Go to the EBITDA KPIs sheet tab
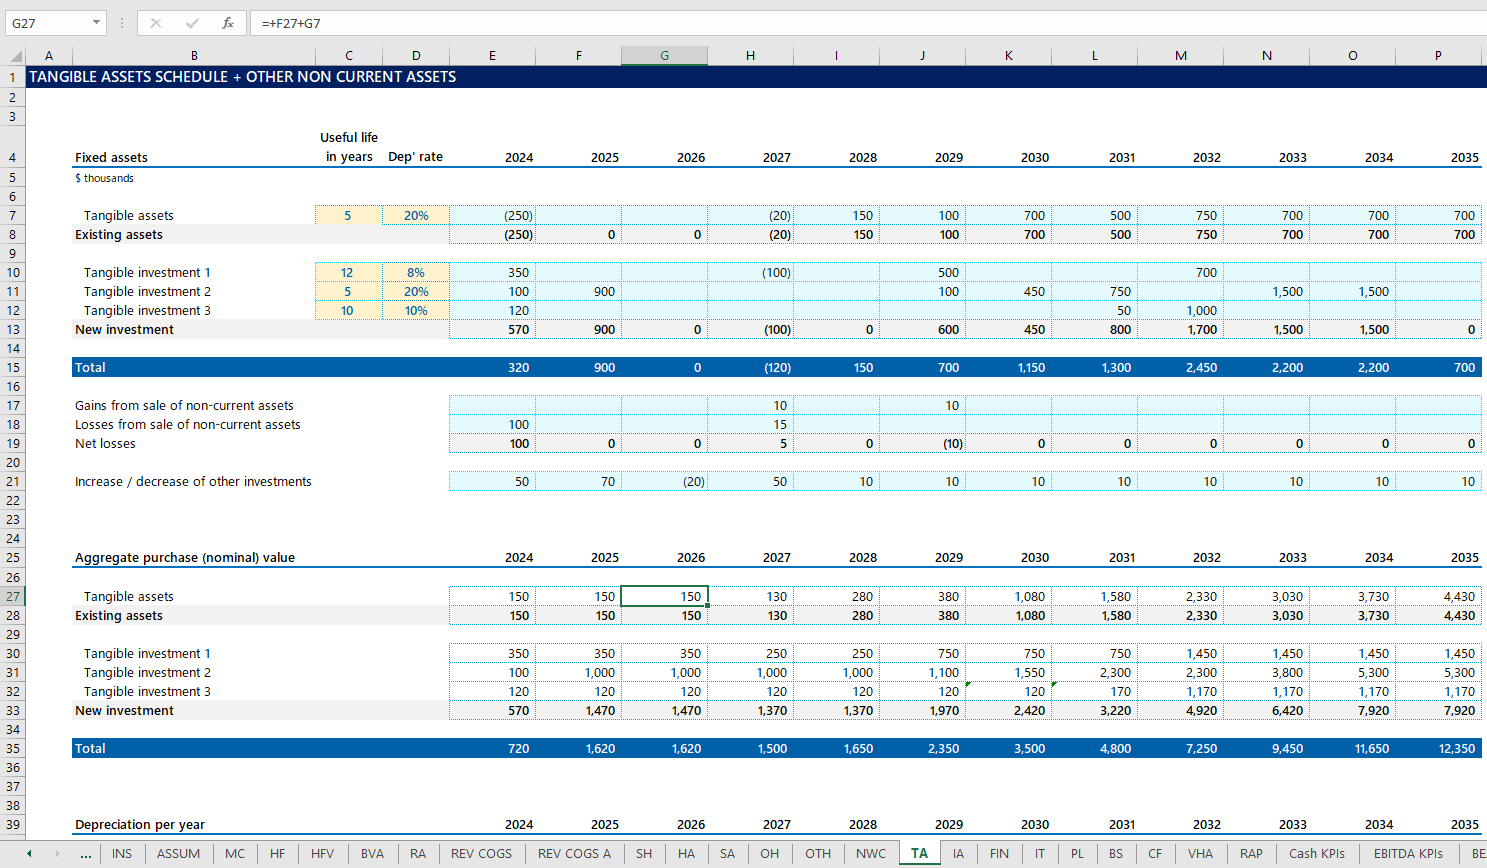 tap(1407, 854)
